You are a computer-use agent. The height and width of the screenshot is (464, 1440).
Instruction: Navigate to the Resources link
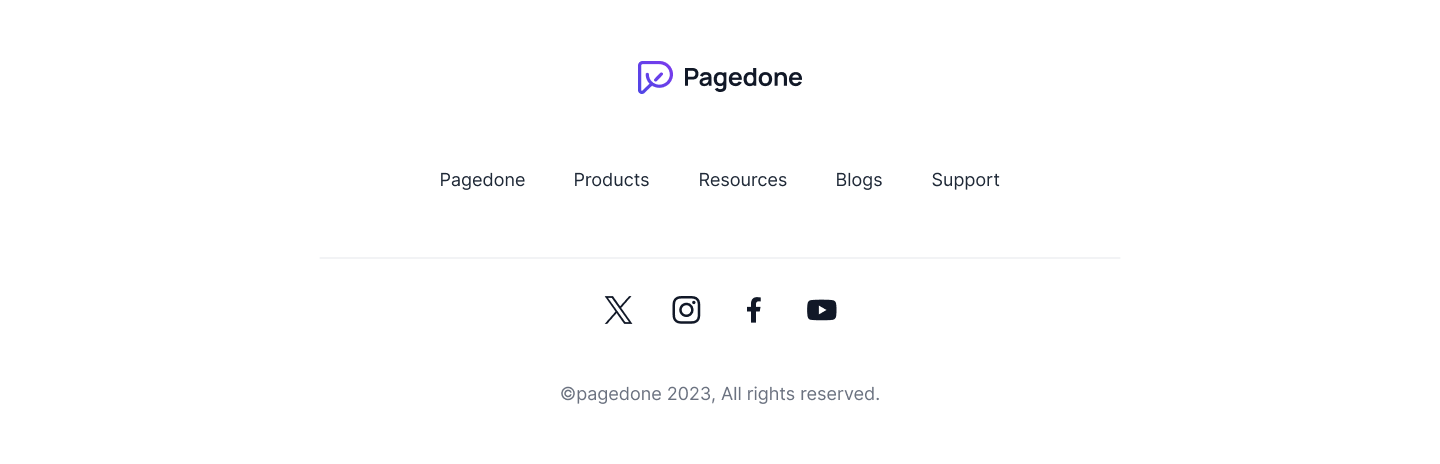tap(742, 180)
